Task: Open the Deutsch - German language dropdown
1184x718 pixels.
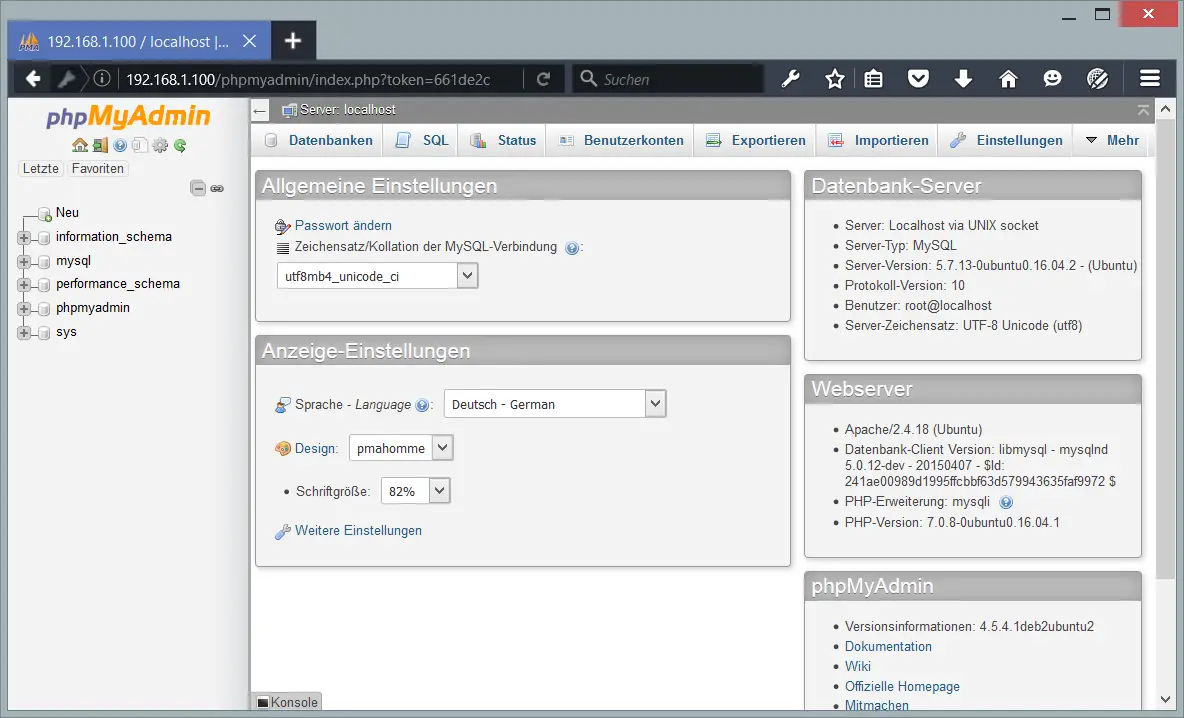Action: coord(555,404)
